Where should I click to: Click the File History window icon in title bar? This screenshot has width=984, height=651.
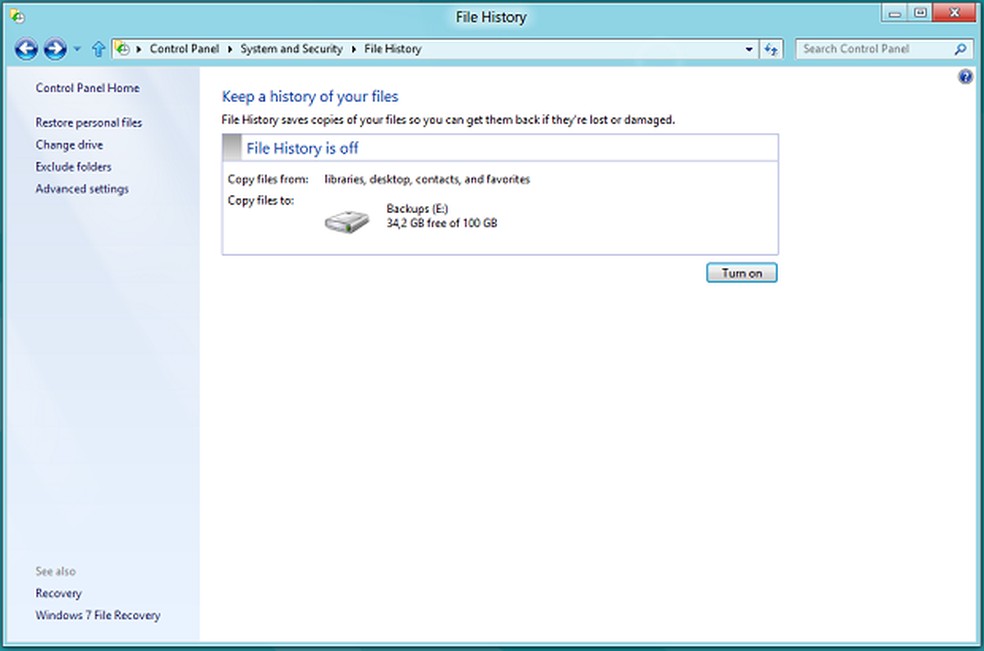pos(18,16)
